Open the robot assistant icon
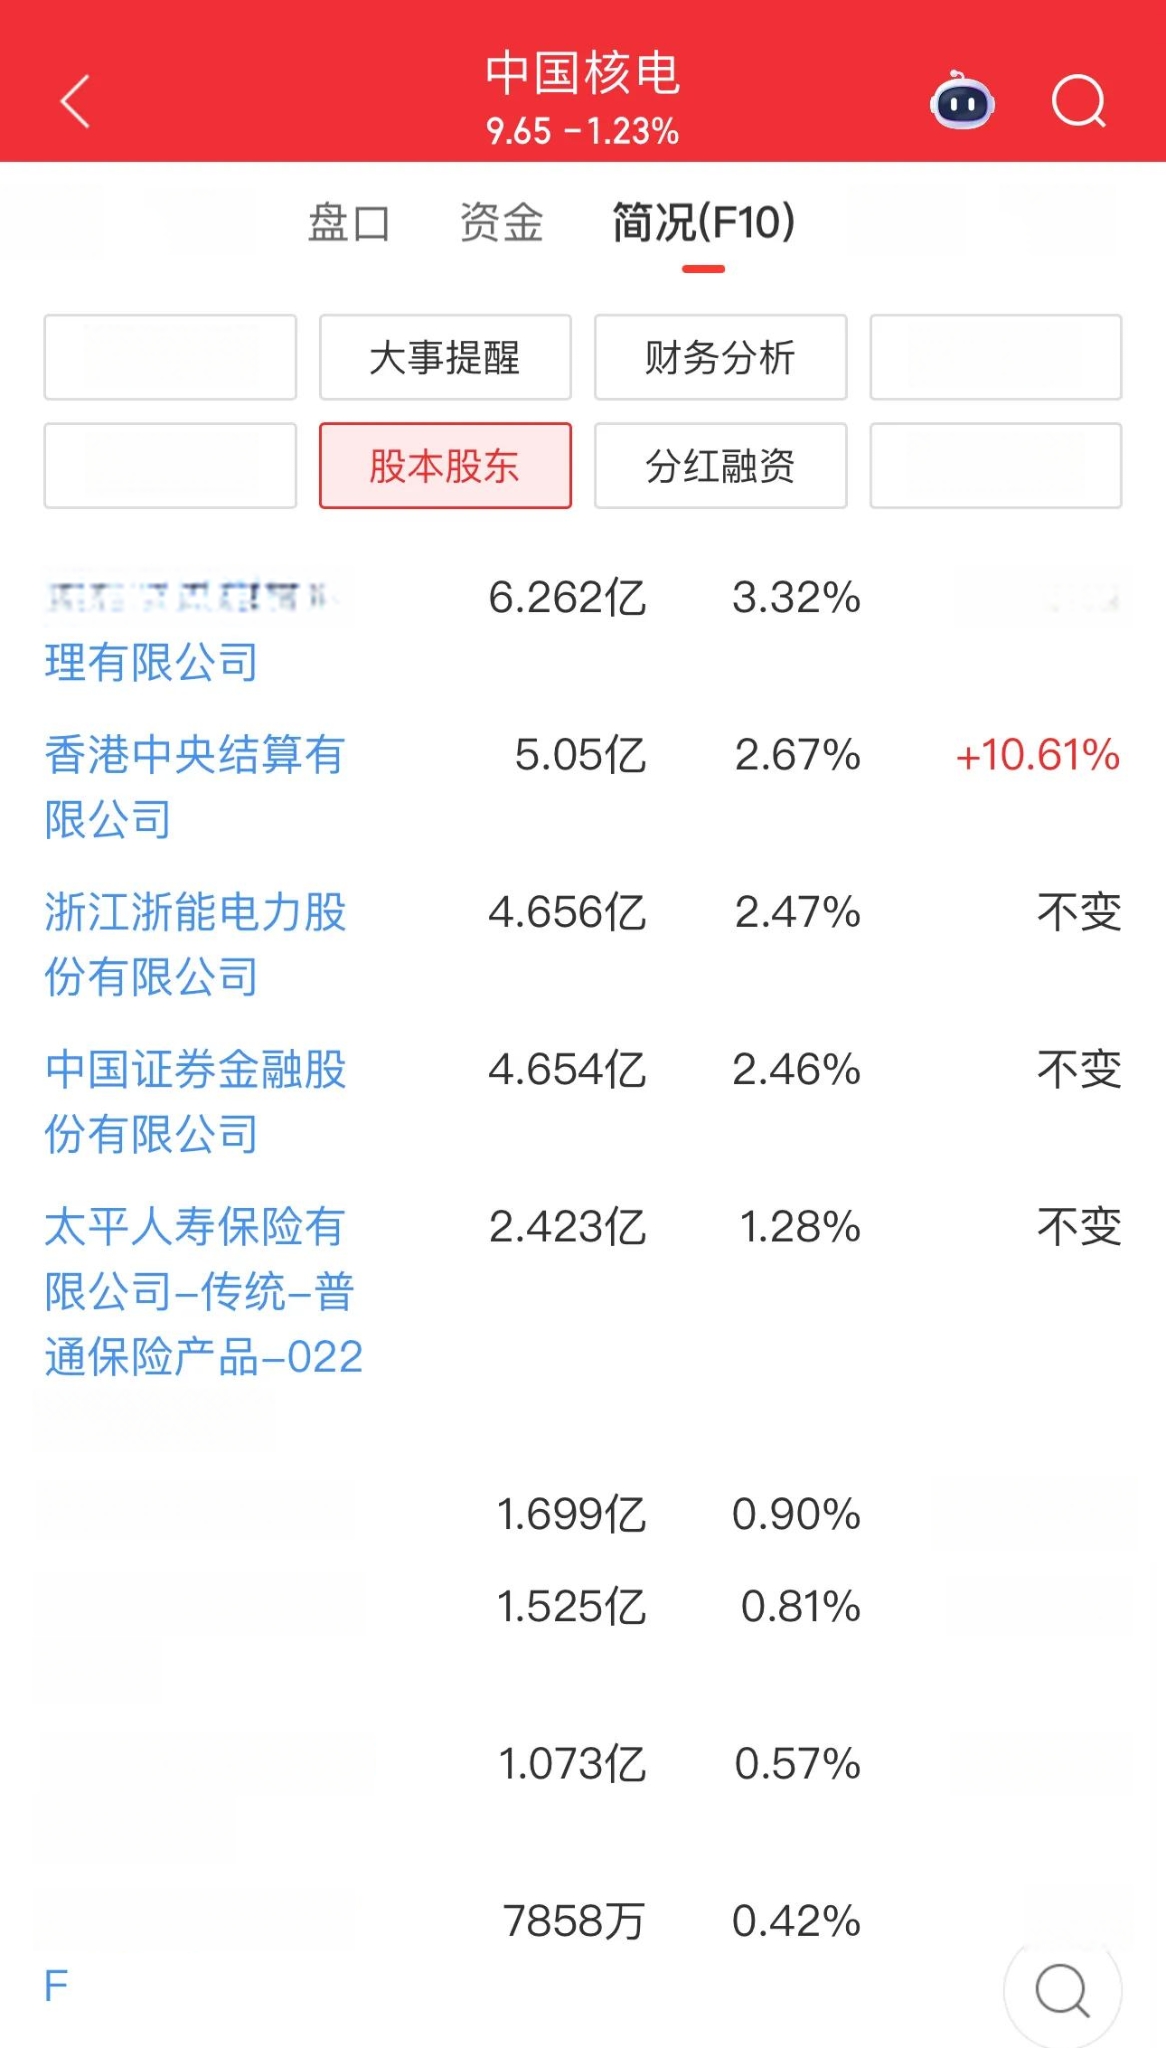Image resolution: width=1166 pixels, height=2048 pixels. pyautogui.click(x=962, y=101)
